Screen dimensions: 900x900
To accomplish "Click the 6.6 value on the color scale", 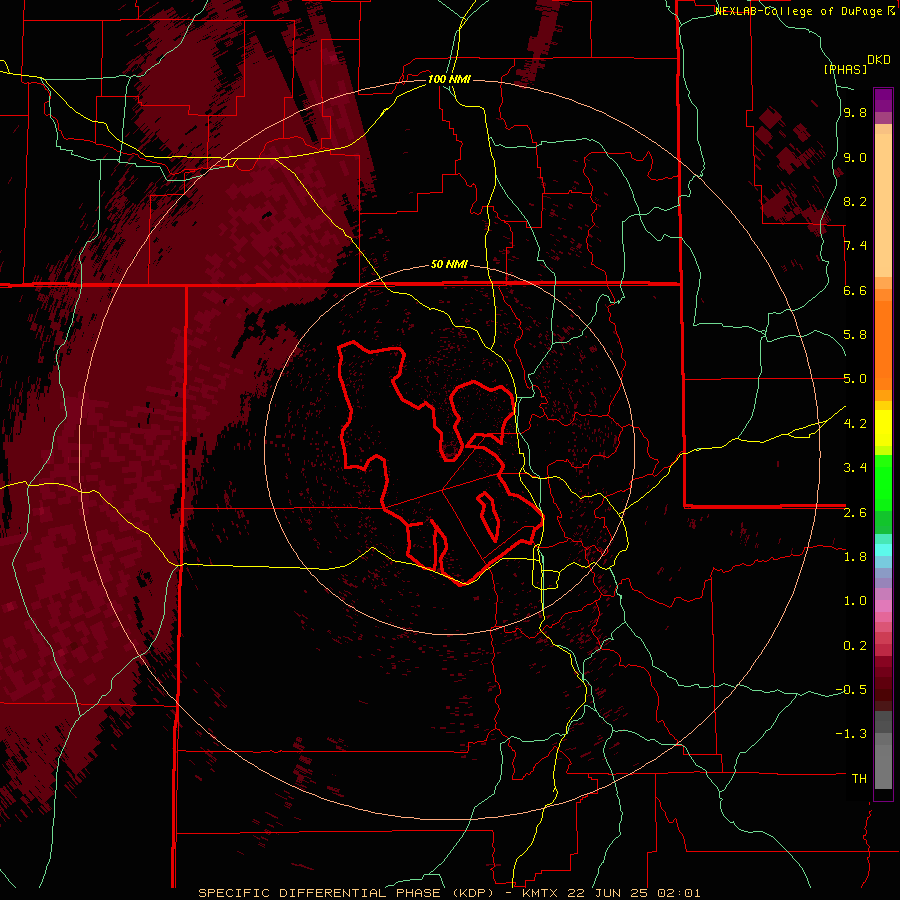I will point(855,291).
